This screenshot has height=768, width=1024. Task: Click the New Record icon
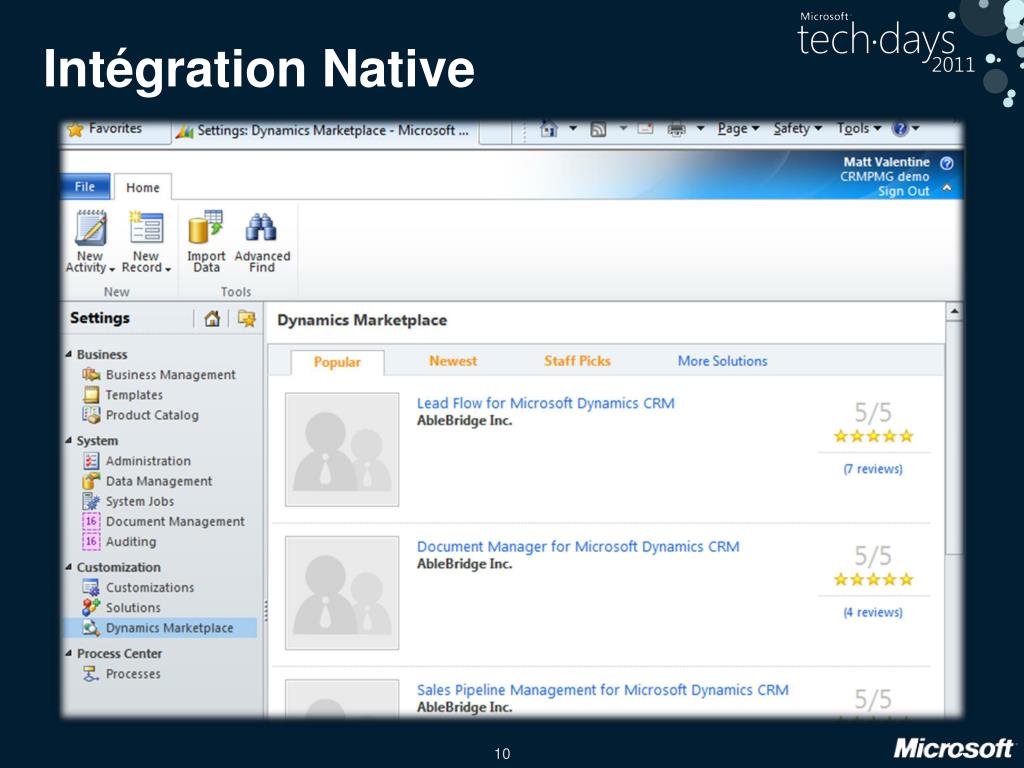[146, 228]
